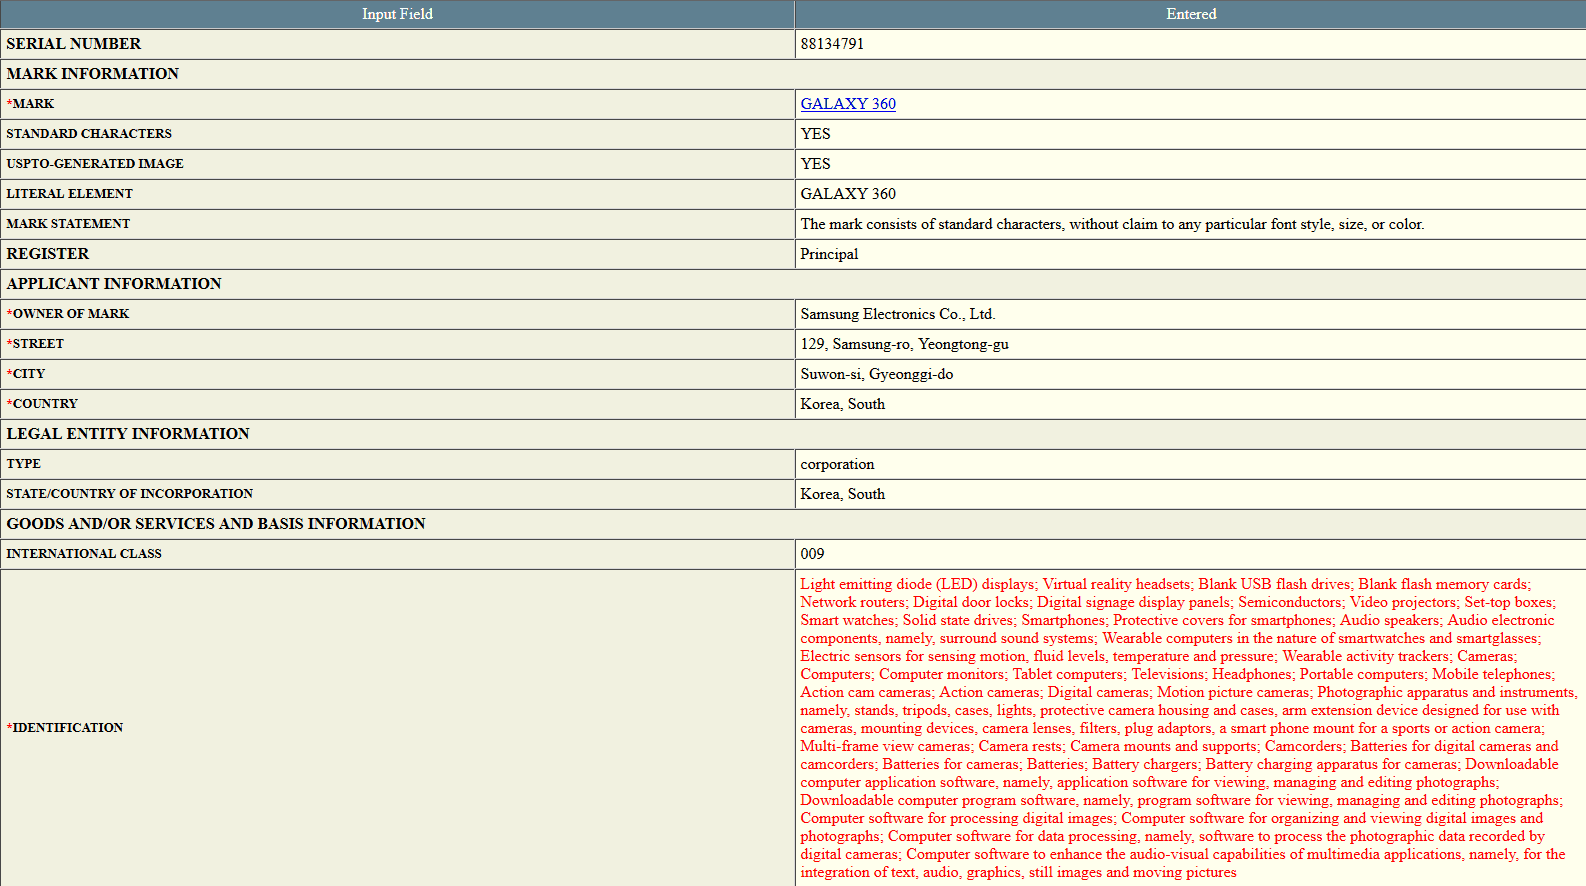The image size is (1586, 886).
Task: Select the register value Principal
Action: pyautogui.click(x=829, y=254)
